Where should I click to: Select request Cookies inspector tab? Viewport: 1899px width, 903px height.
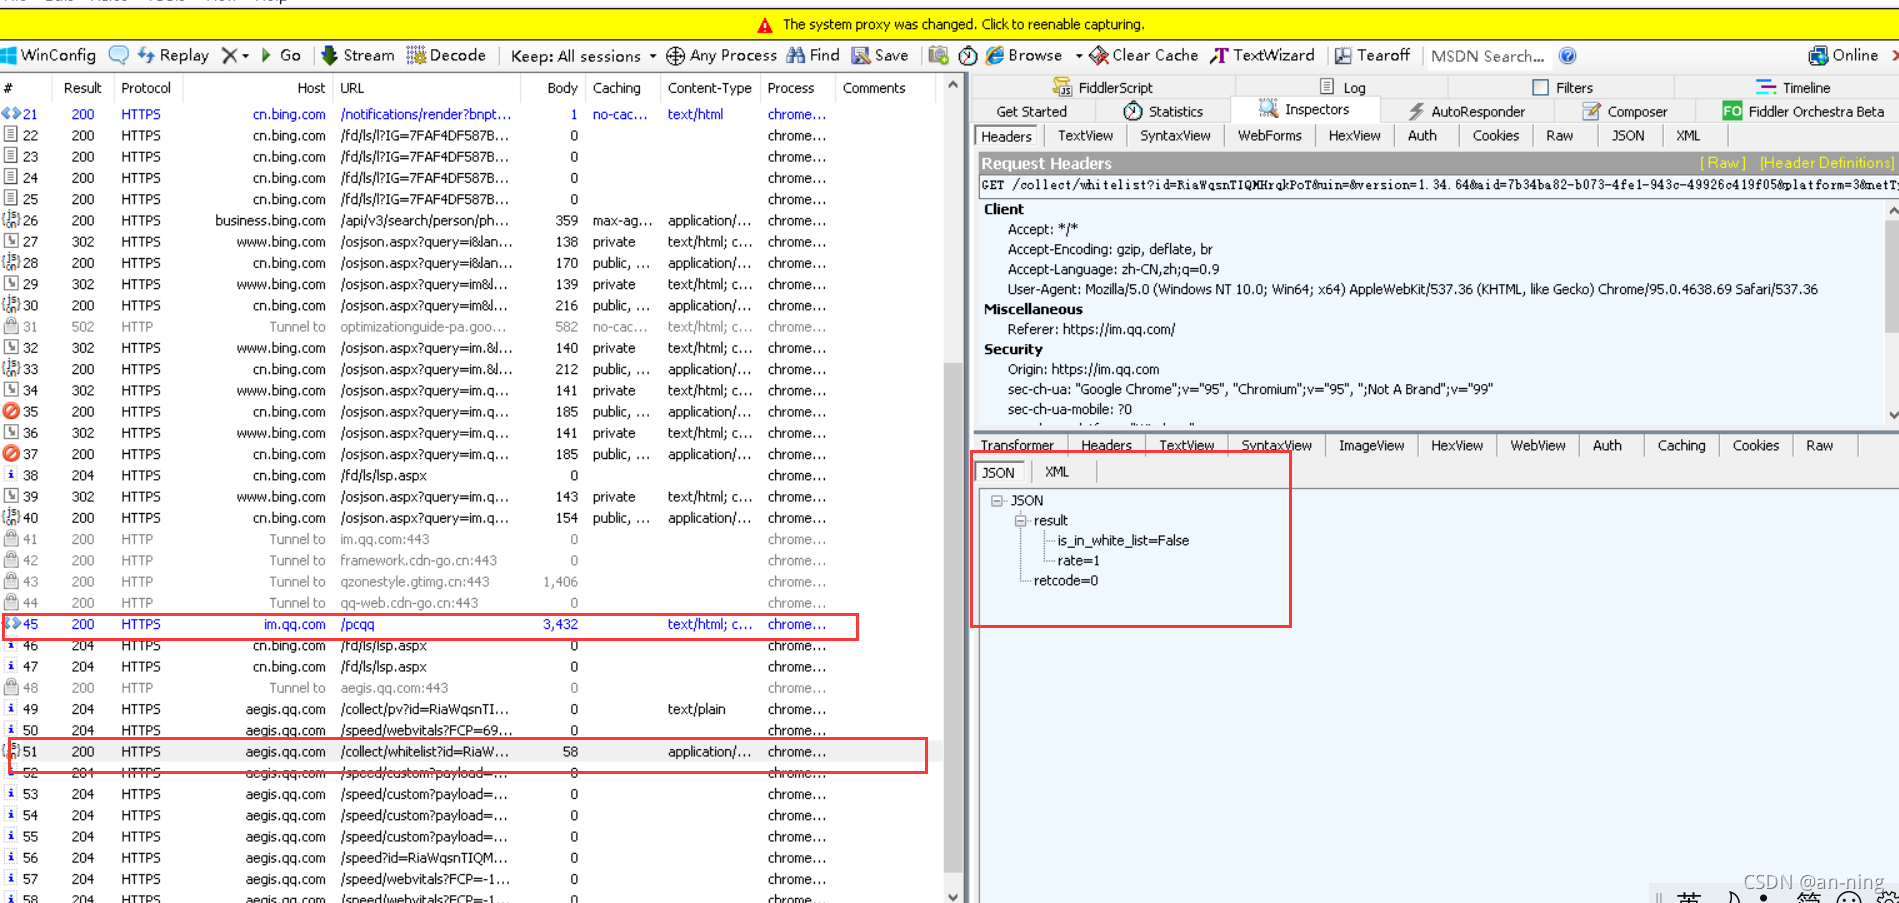tap(1495, 136)
